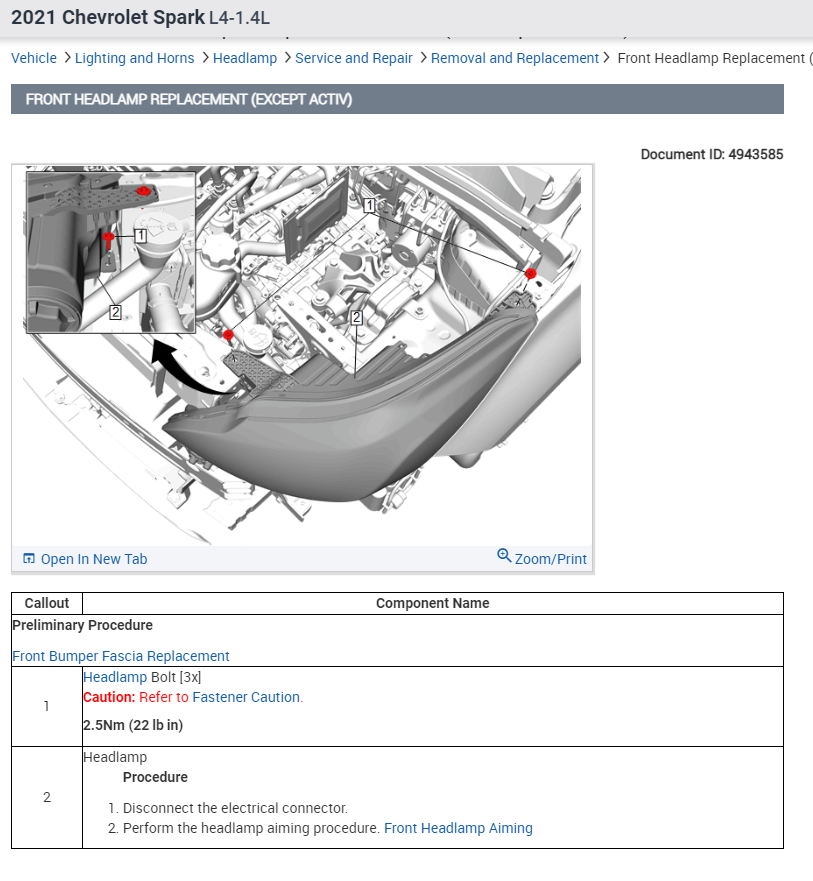Click the Zoom/Print magnifier icon
The height and width of the screenshot is (881, 813).
(504, 556)
